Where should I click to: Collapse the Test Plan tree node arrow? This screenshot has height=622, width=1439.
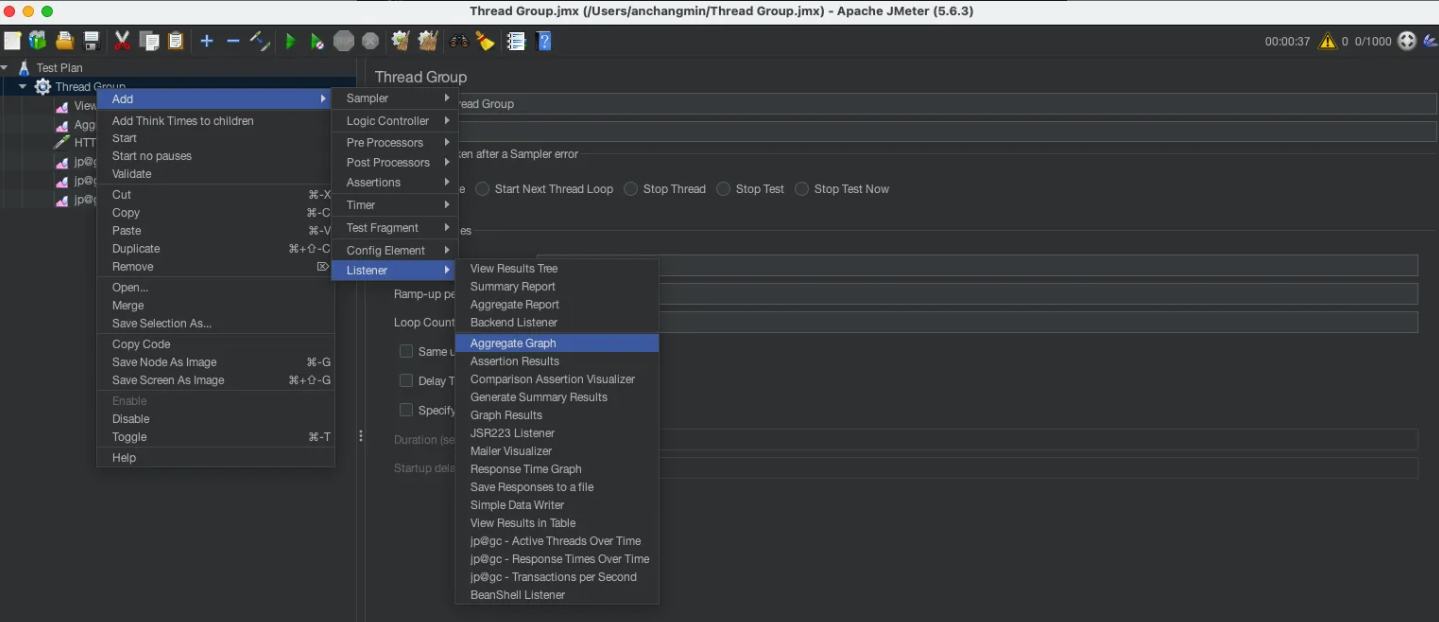point(5,68)
